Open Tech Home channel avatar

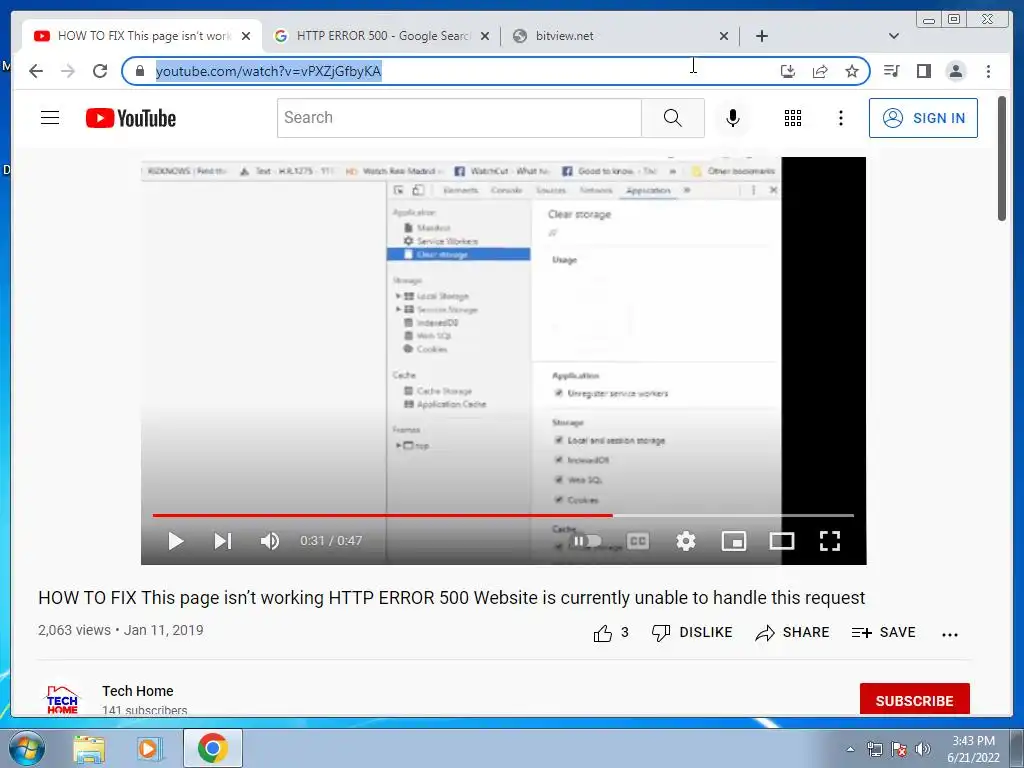point(62,699)
